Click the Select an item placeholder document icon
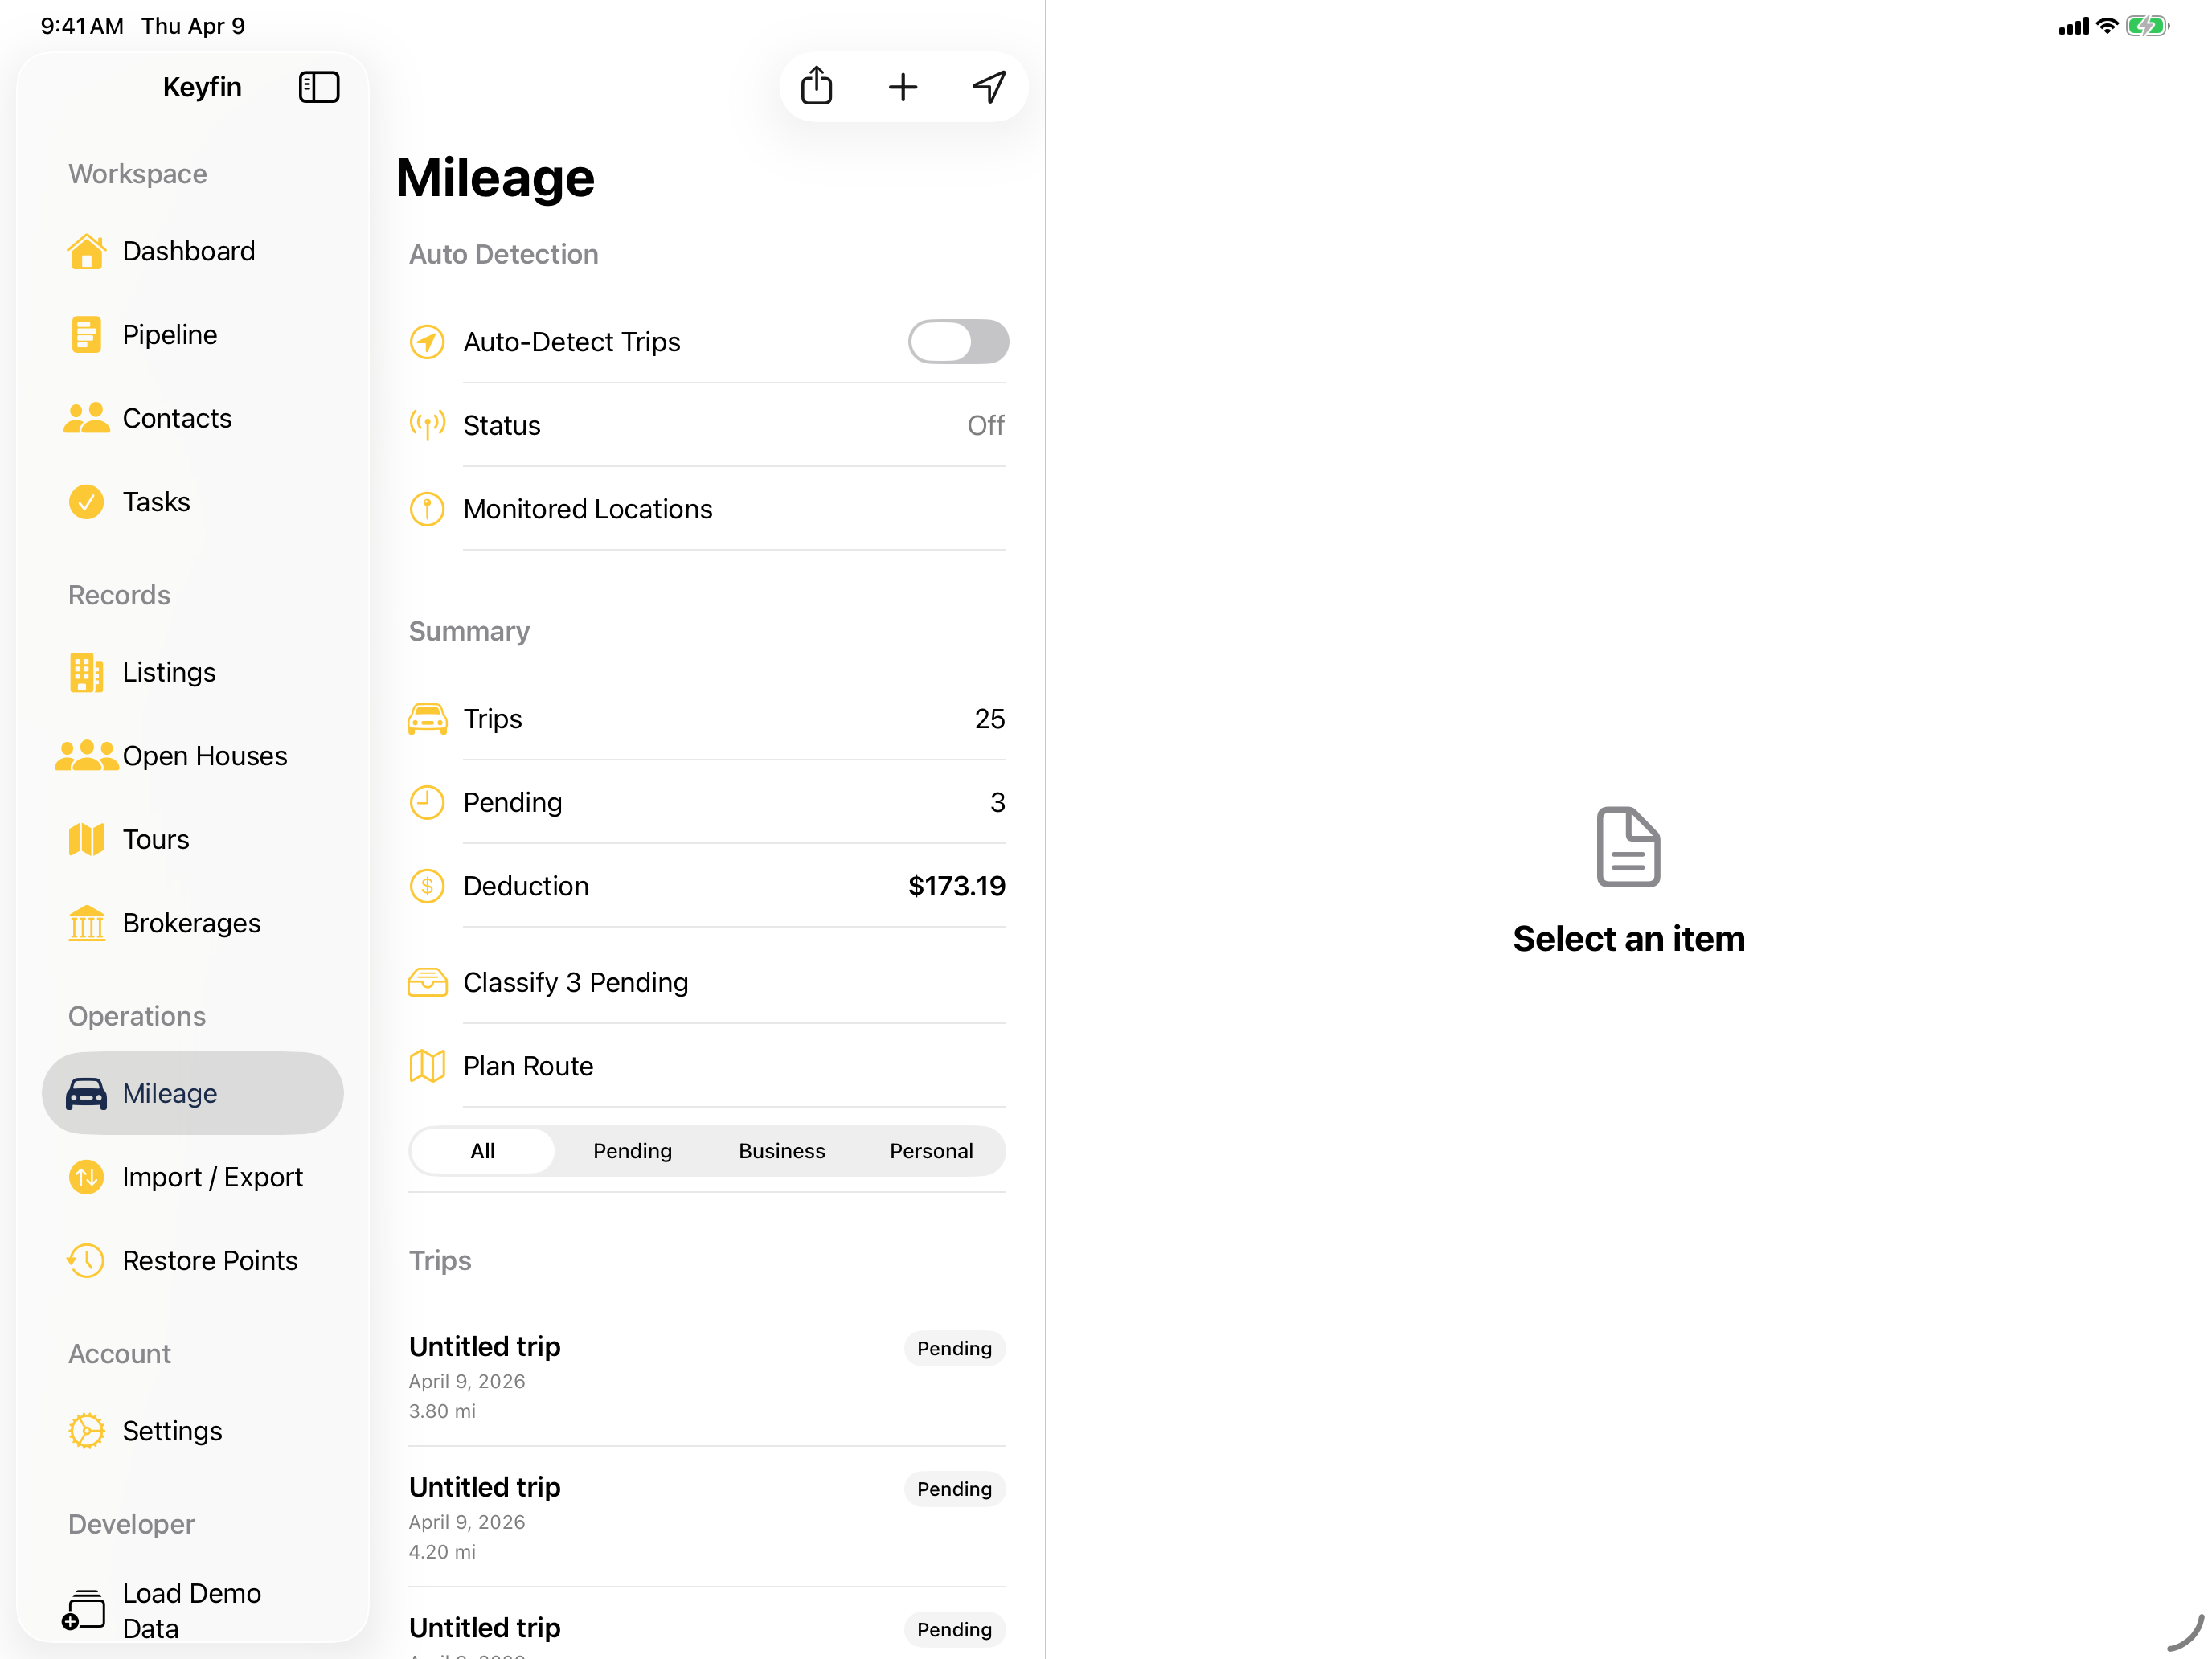 tap(1628, 846)
